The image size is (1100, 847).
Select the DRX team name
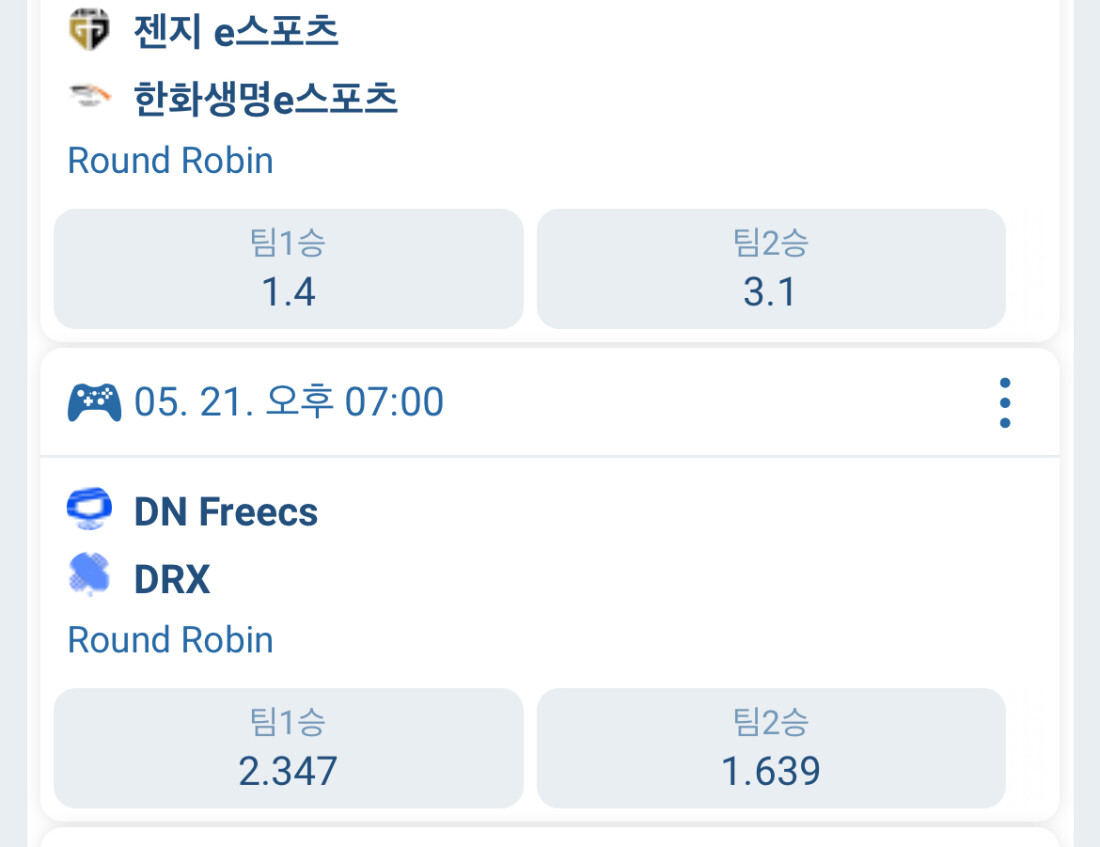coord(172,580)
